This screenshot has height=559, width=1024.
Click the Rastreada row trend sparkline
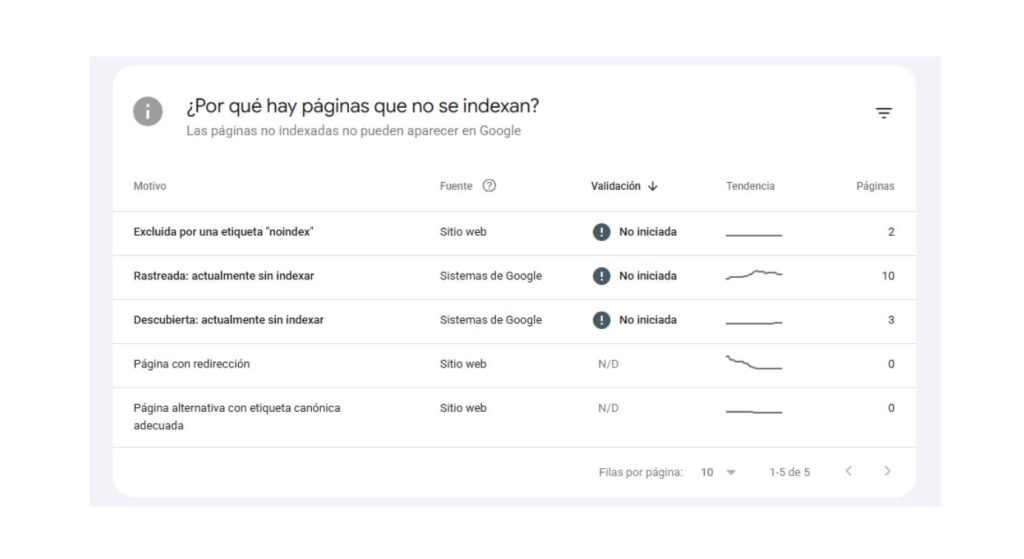point(754,274)
